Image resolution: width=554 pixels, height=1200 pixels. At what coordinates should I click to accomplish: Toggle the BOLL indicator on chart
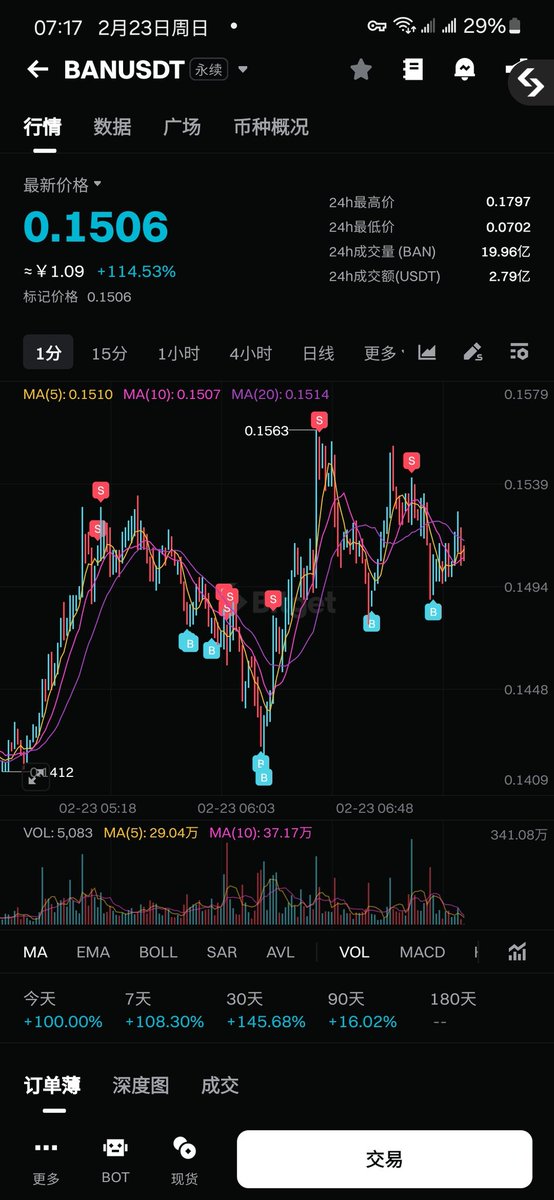pyautogui.click(x=158, y=952)
